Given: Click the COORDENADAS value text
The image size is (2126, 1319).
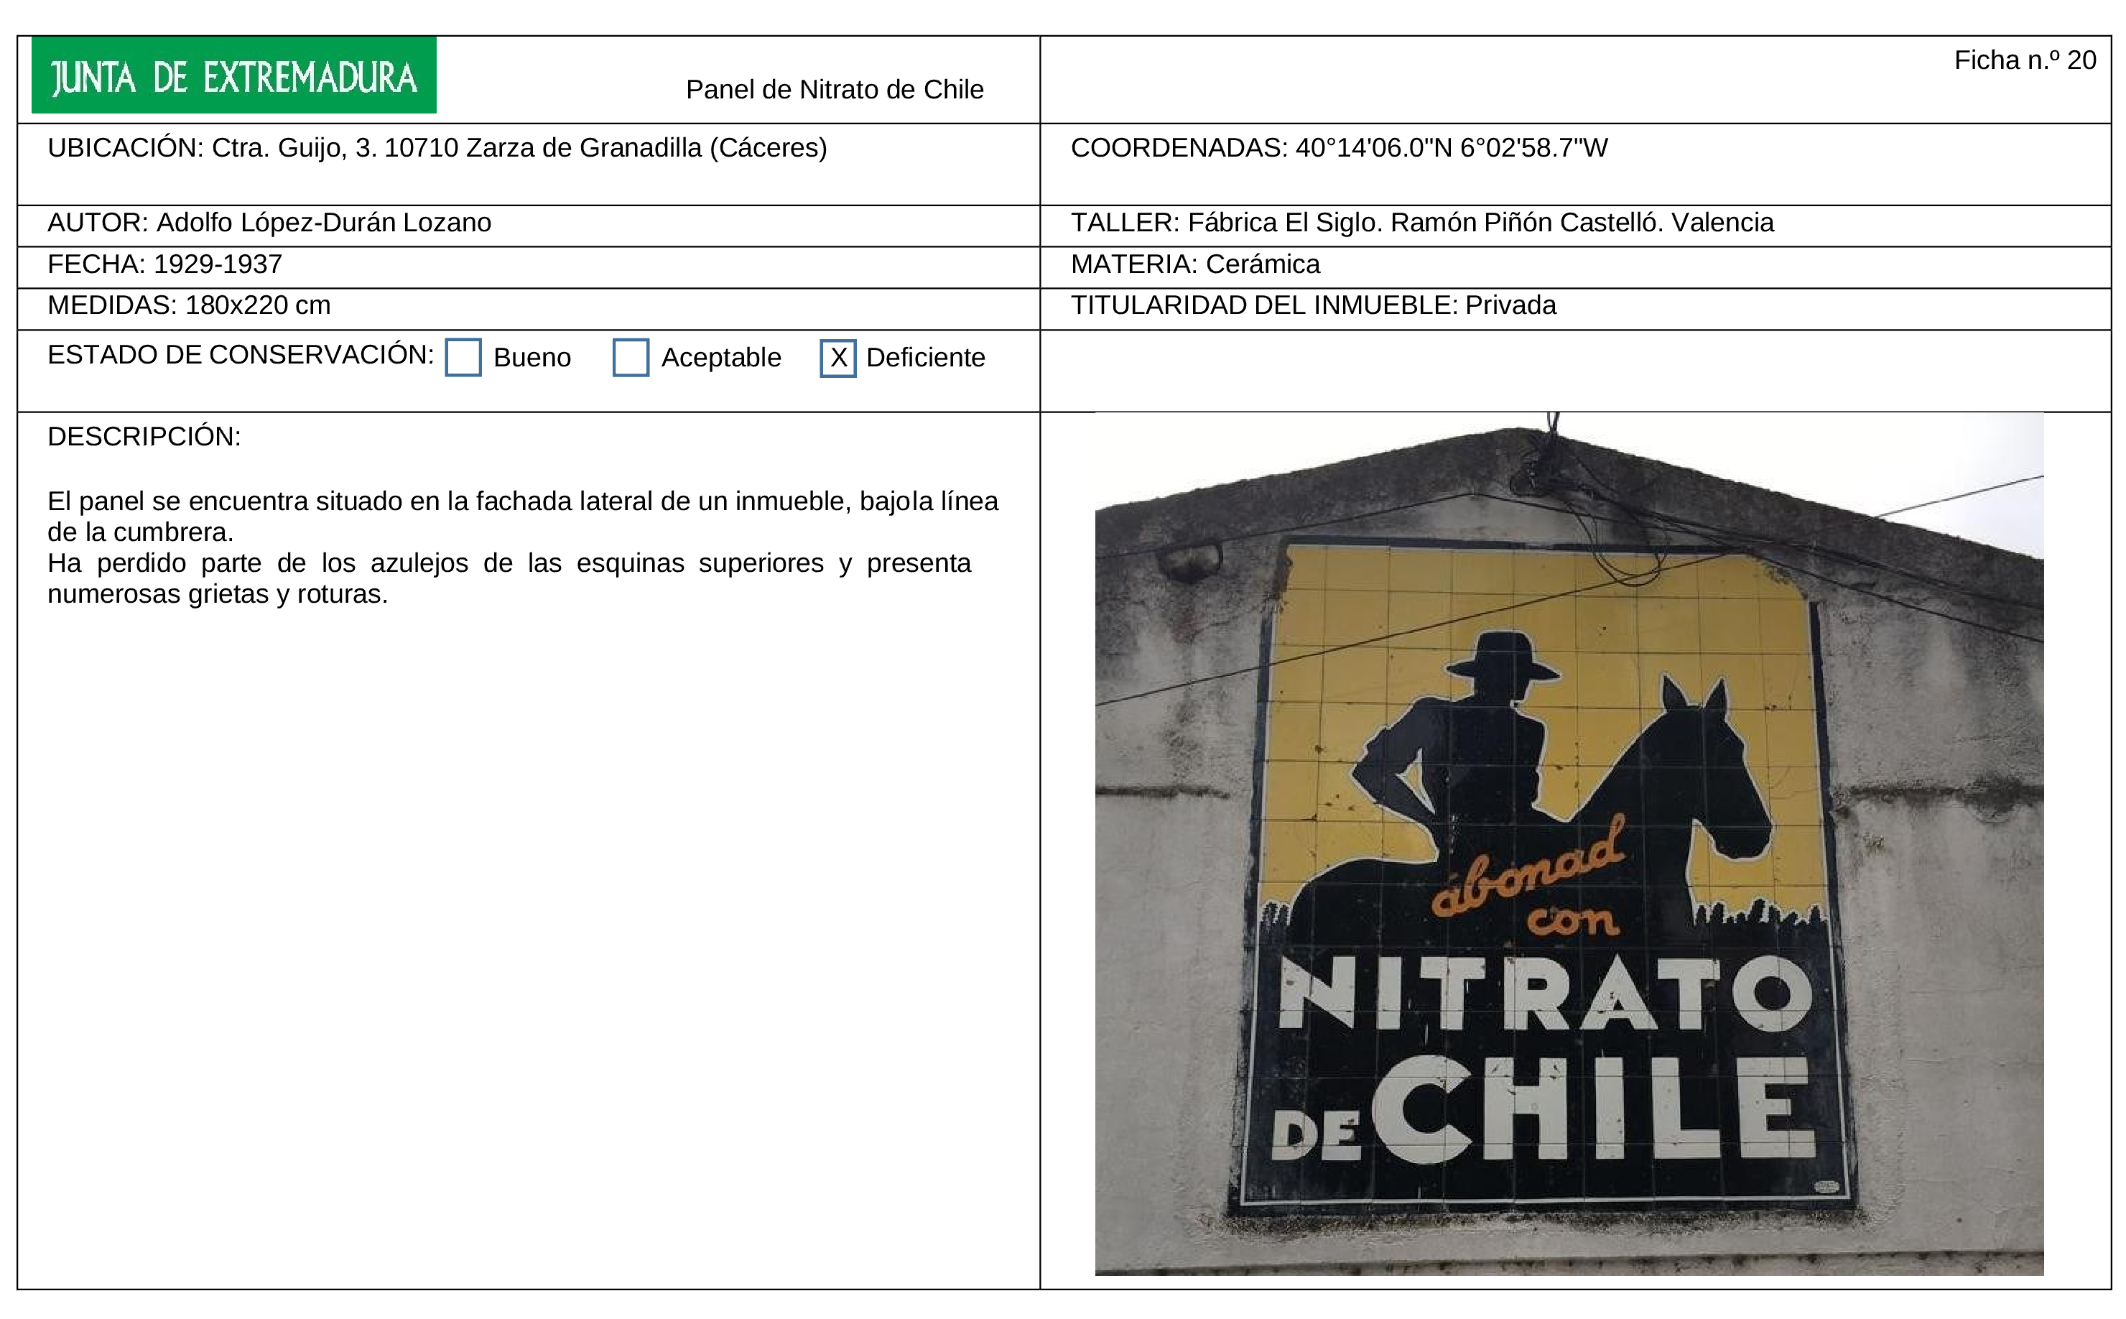Looking at the screenshot, I should 1452,148.
